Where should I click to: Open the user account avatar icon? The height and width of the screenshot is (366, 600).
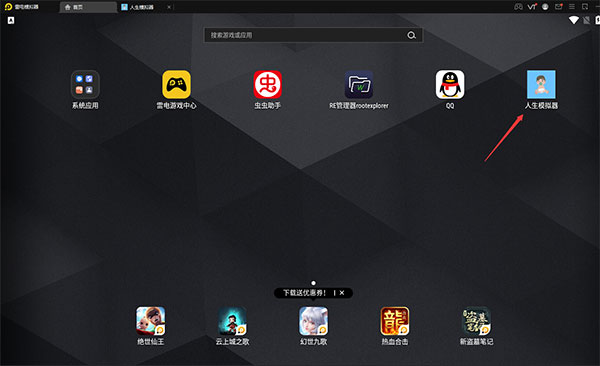545,7
